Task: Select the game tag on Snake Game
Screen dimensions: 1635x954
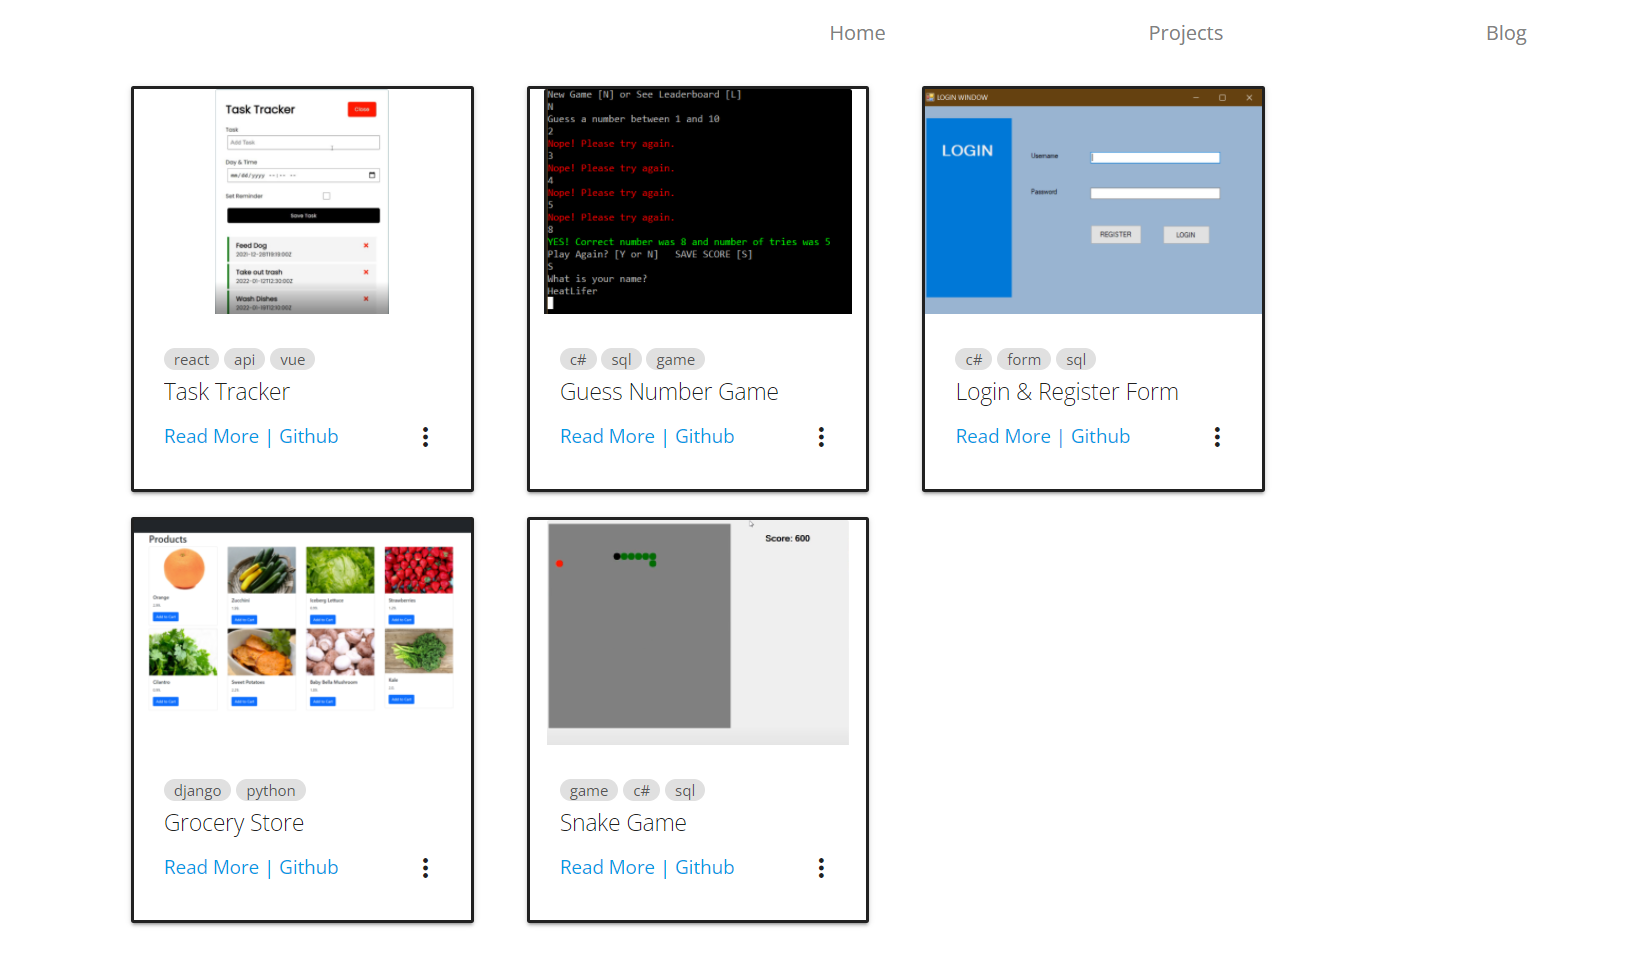Action: (x=588, y=790)
